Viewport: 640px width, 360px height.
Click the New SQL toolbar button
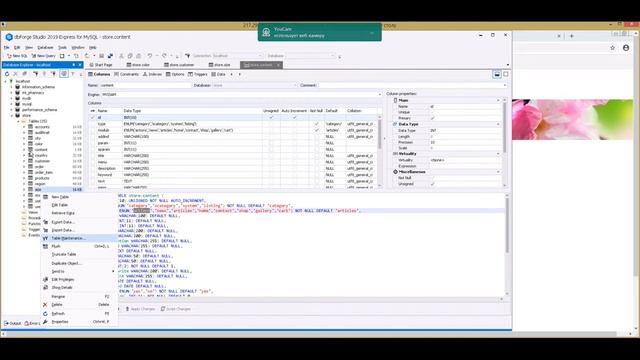click(17, 56)
